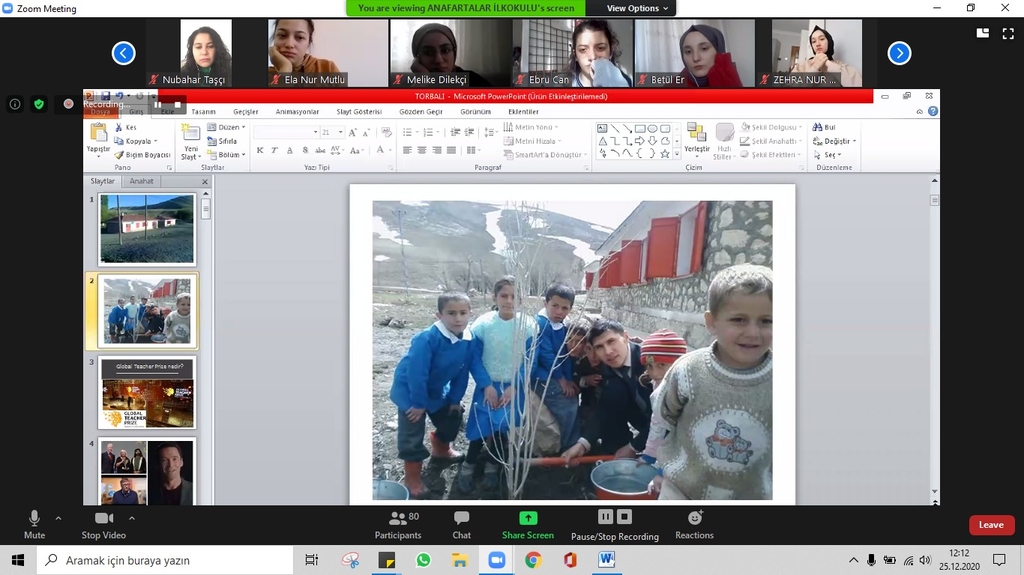1024x575 pixels.
Task: Click the green encryption shield icon
Action: 39,104
